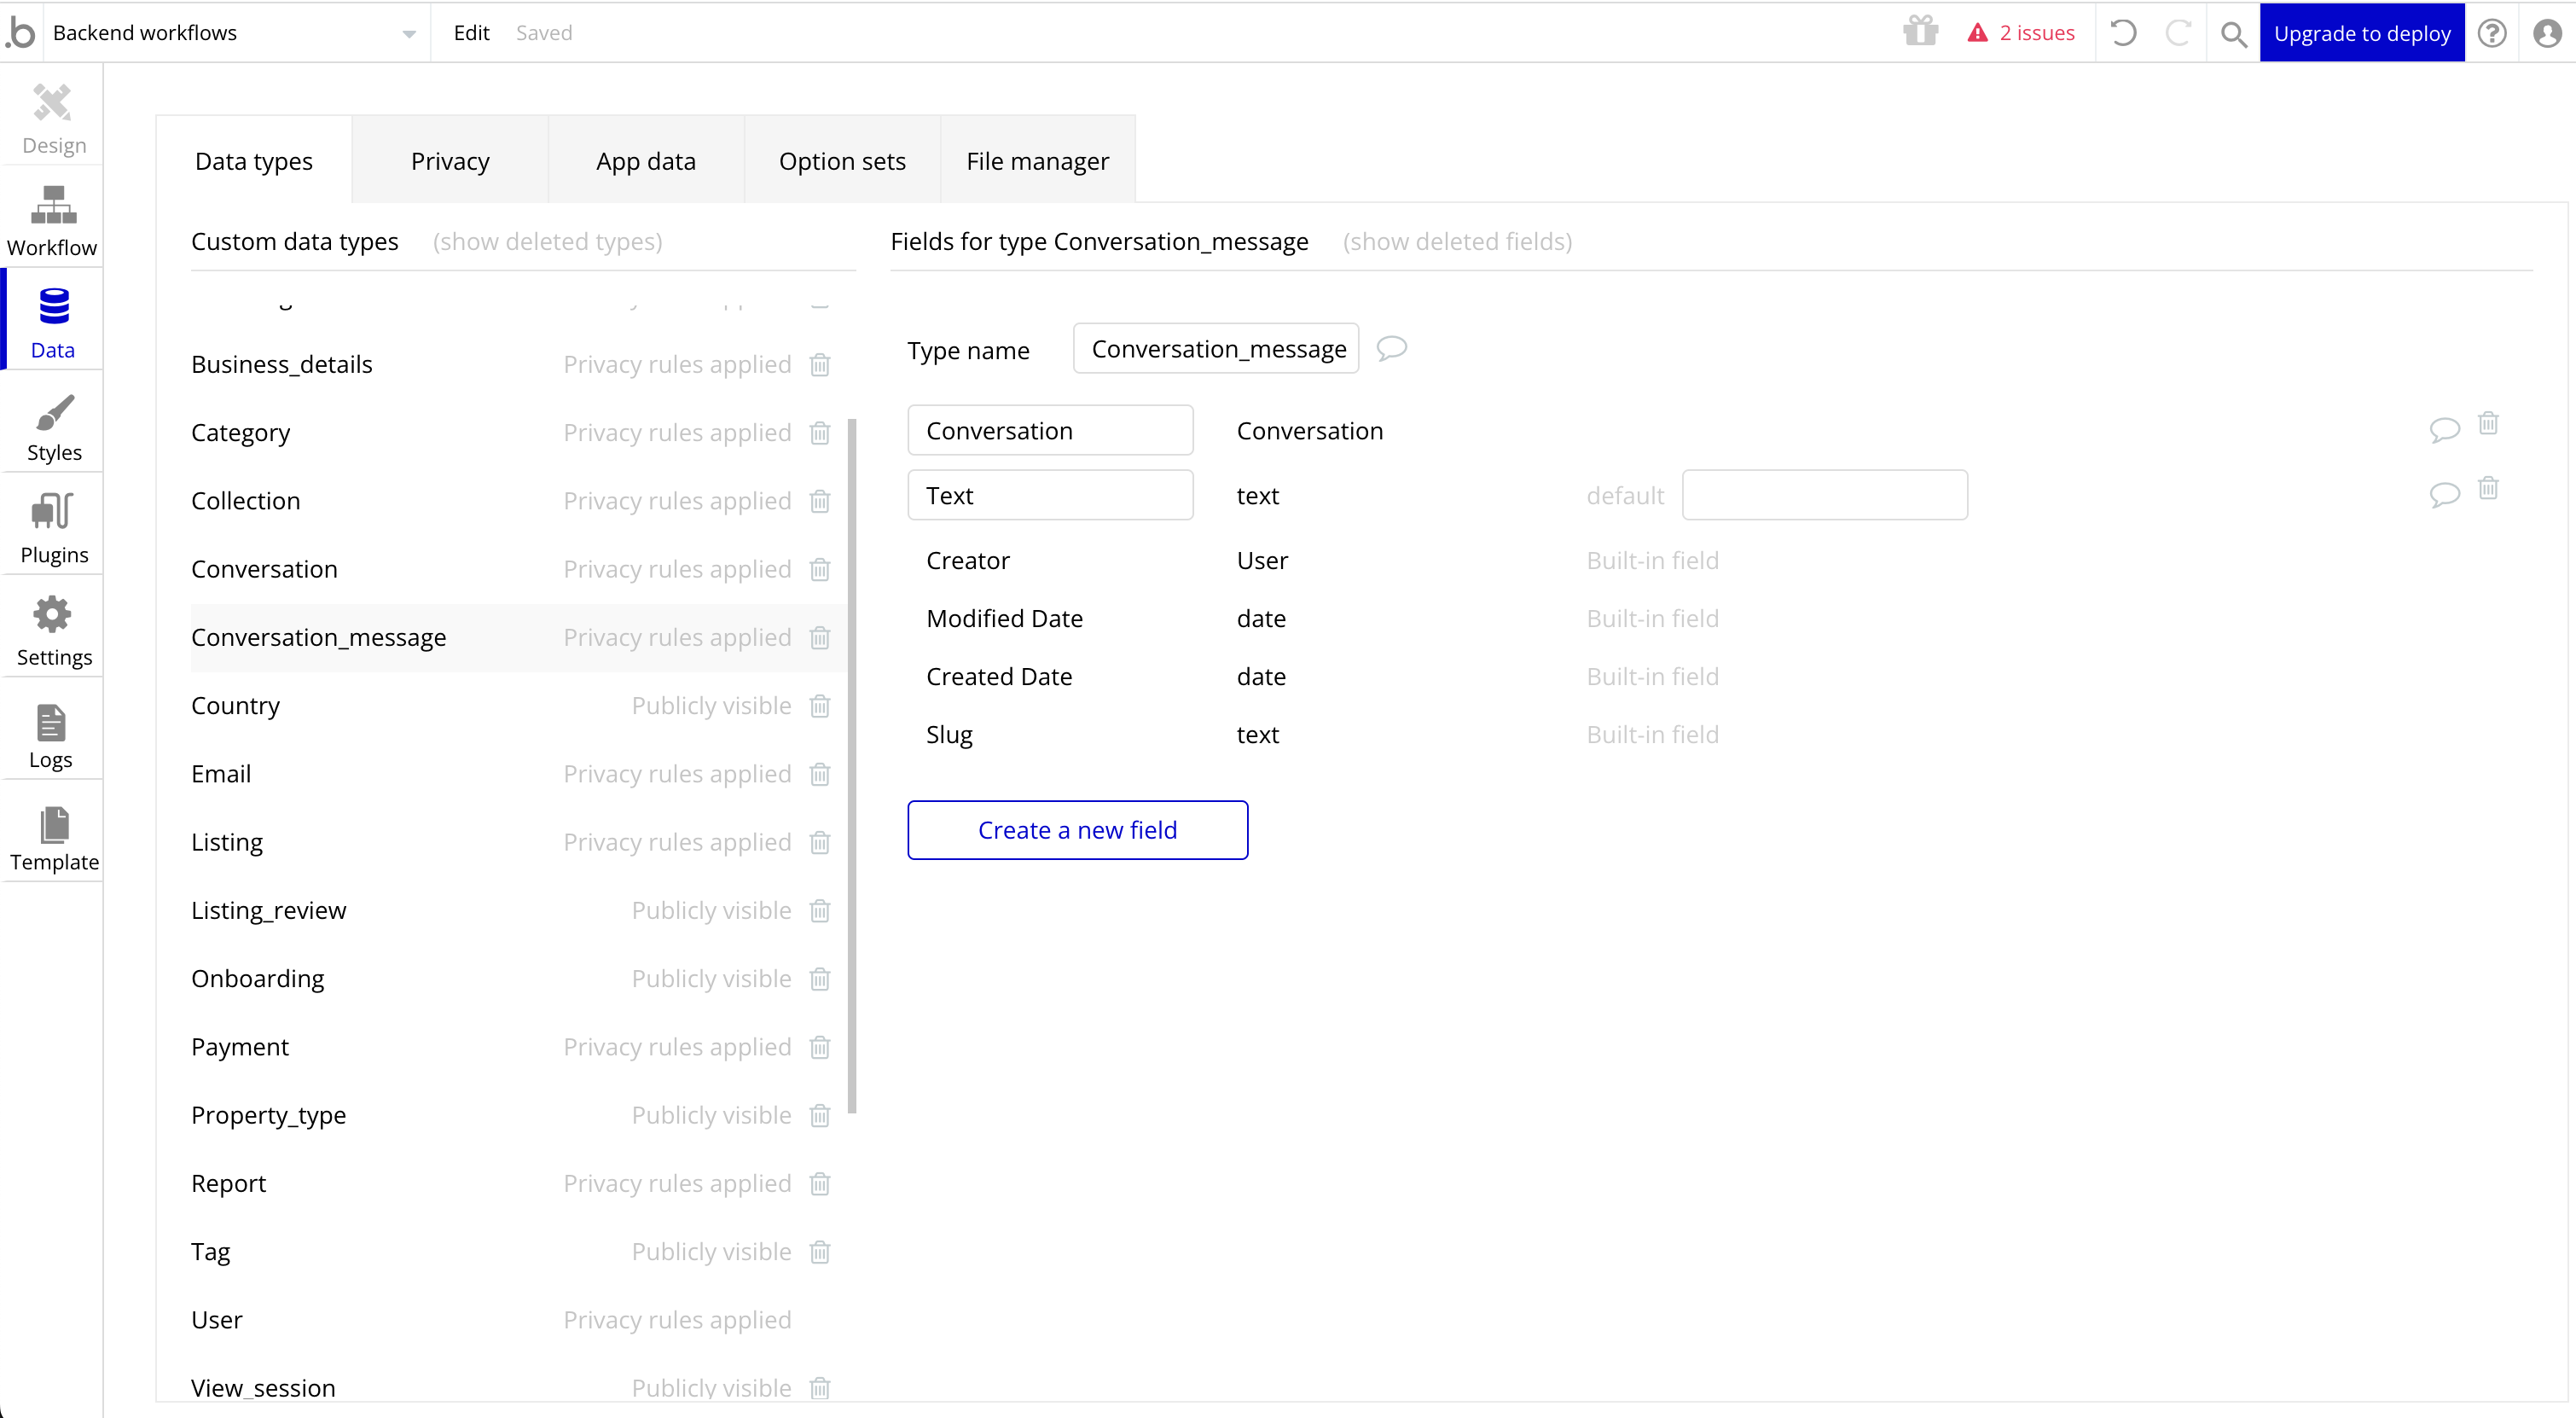This screenshot has width=2576, height=1418.
Task: Open the Settings gear in the sidebar
Action: (x=53, y=614)
